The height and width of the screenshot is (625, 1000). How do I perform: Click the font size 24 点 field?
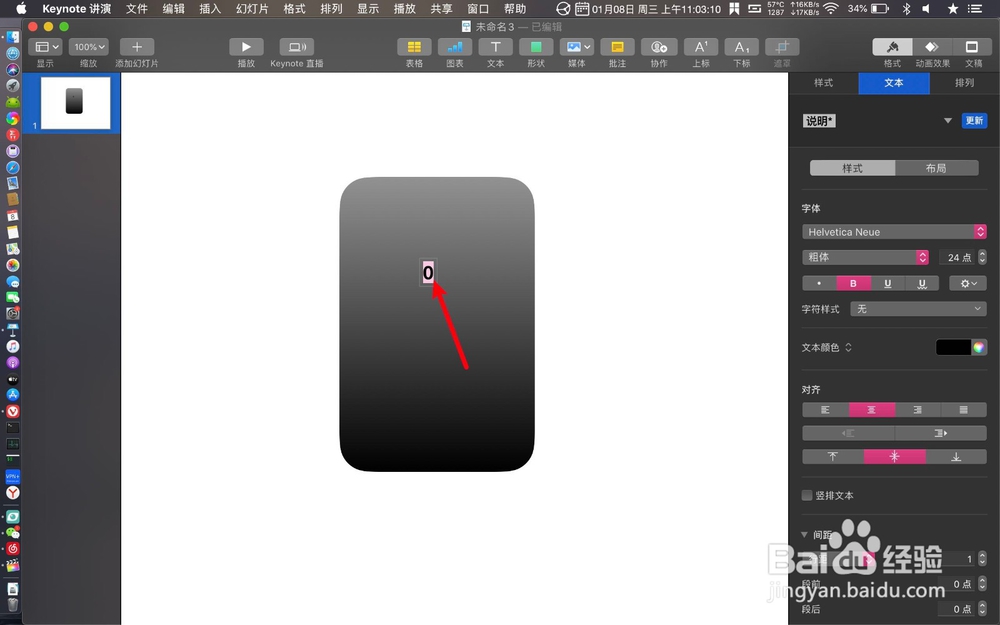958,257
